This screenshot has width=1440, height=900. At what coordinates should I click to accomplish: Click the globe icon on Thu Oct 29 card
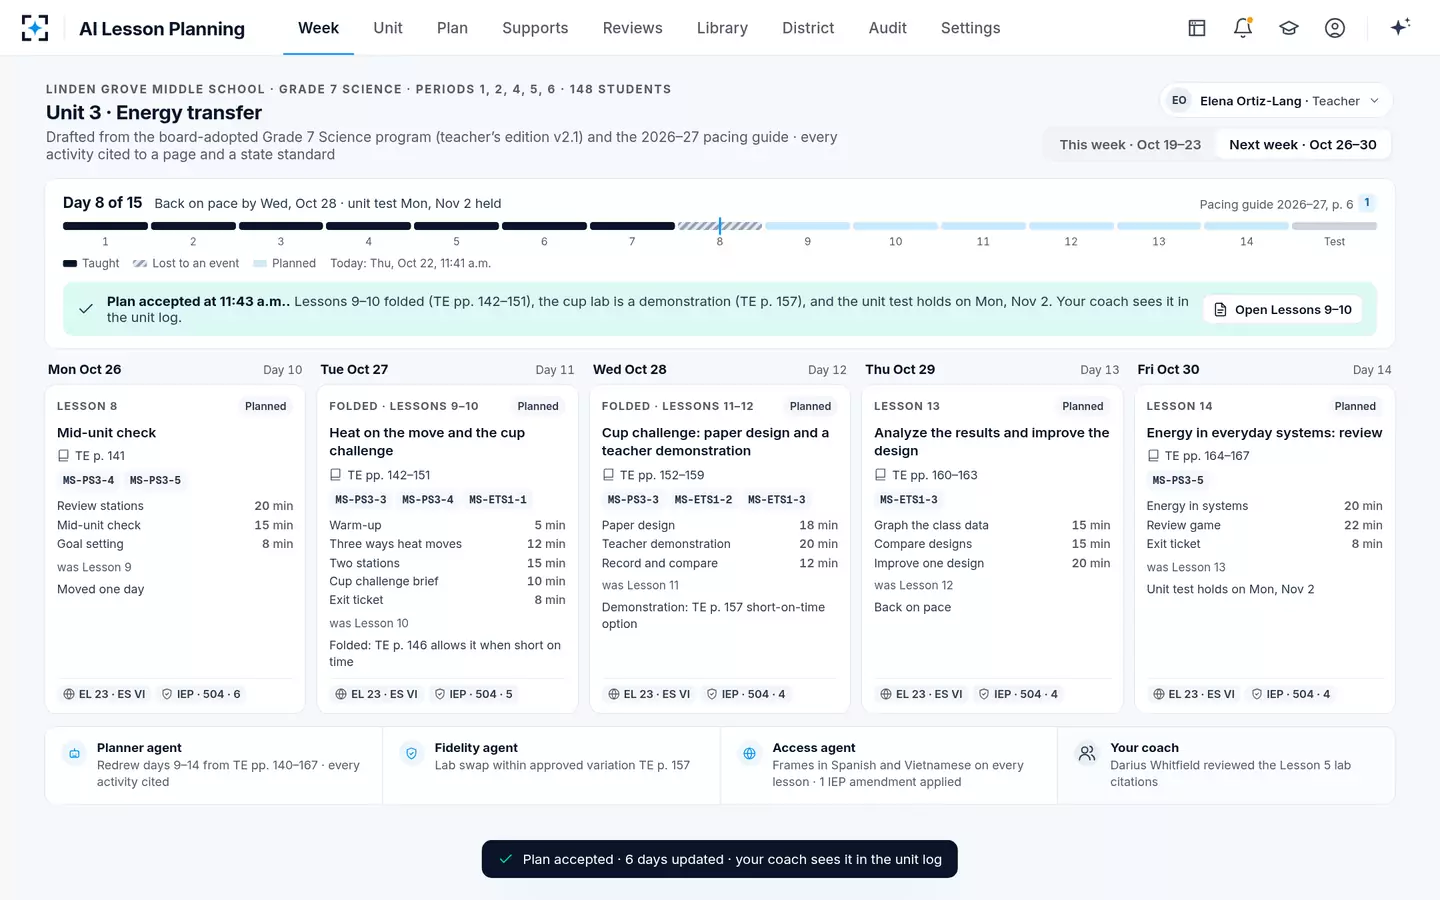click(886, 694)
